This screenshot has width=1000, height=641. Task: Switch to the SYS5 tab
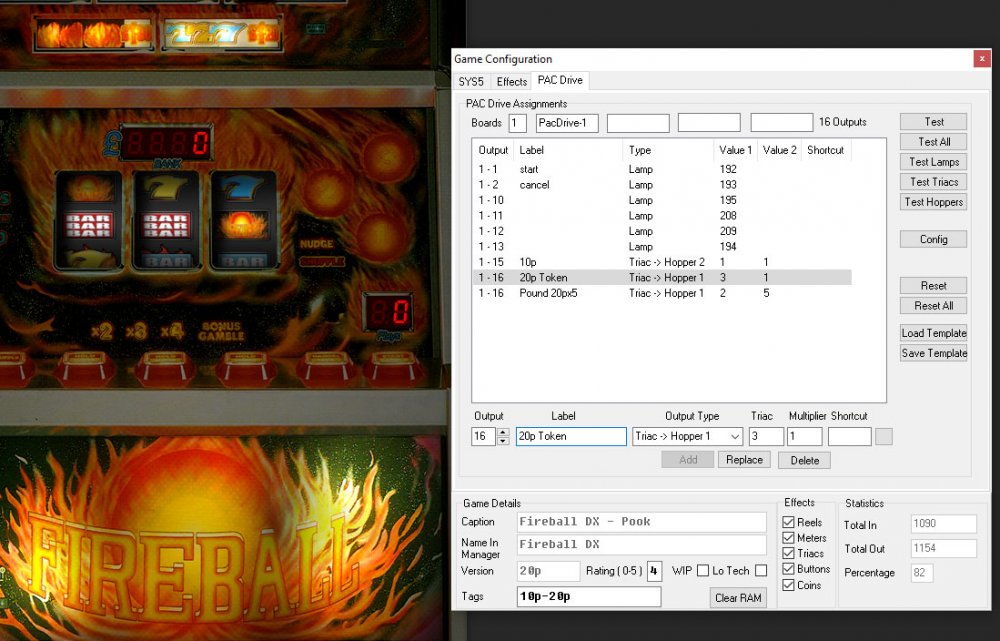coord(471,82)
